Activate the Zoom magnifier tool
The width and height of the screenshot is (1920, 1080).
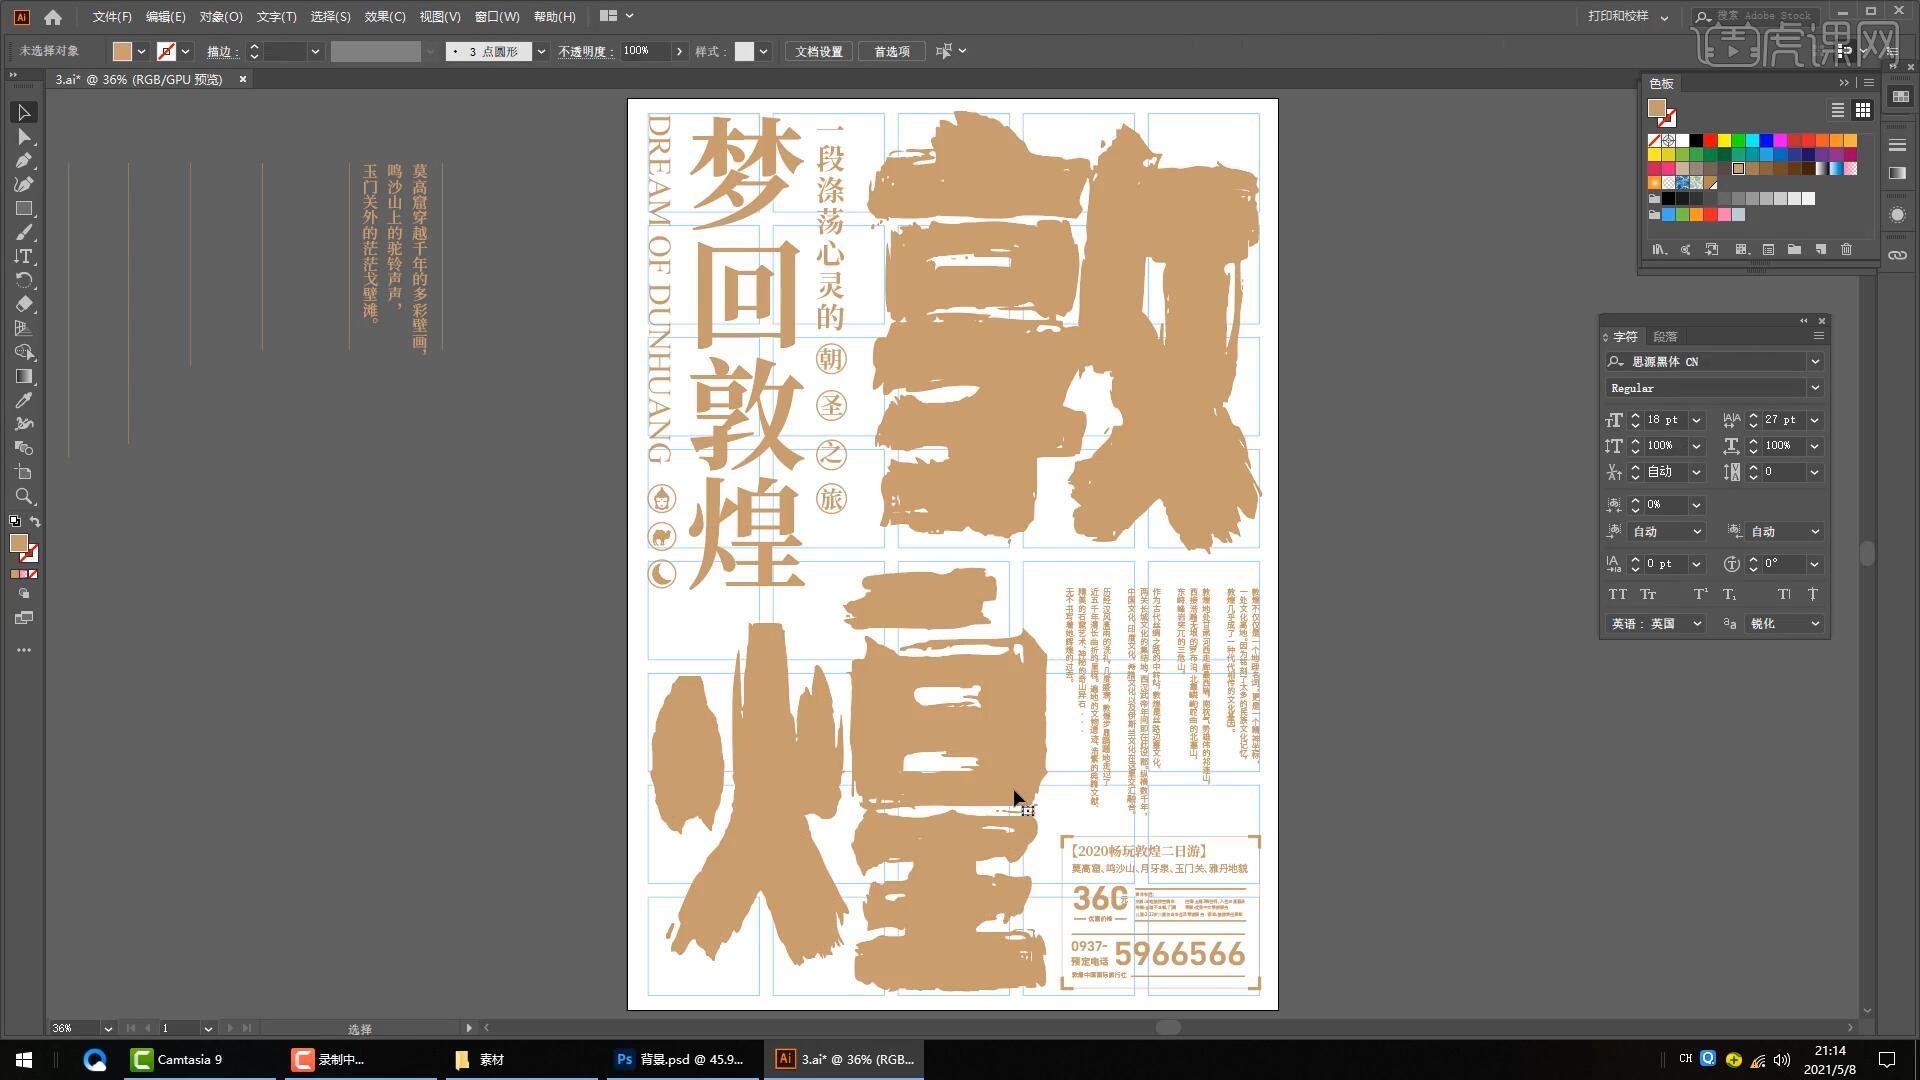[x=24, y=496]
